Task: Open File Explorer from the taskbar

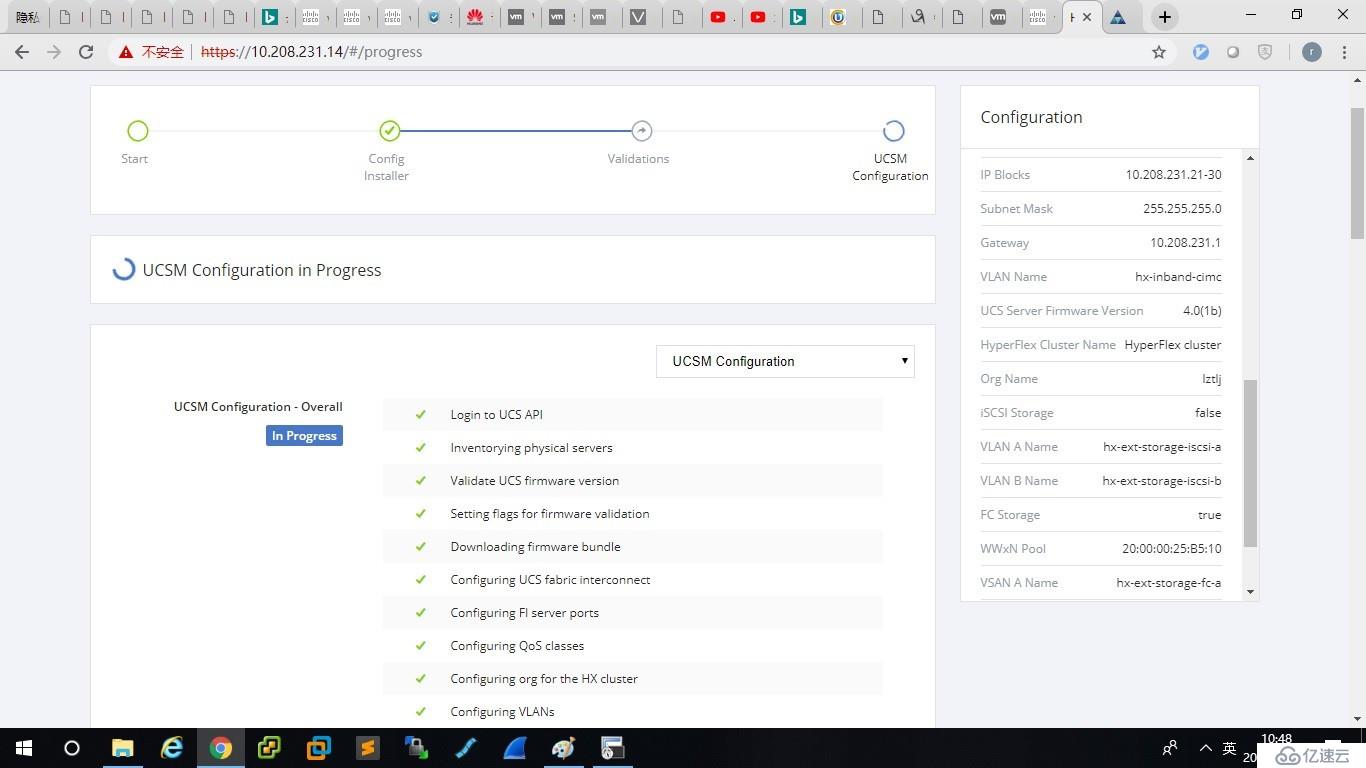Action: click(122, 748)
